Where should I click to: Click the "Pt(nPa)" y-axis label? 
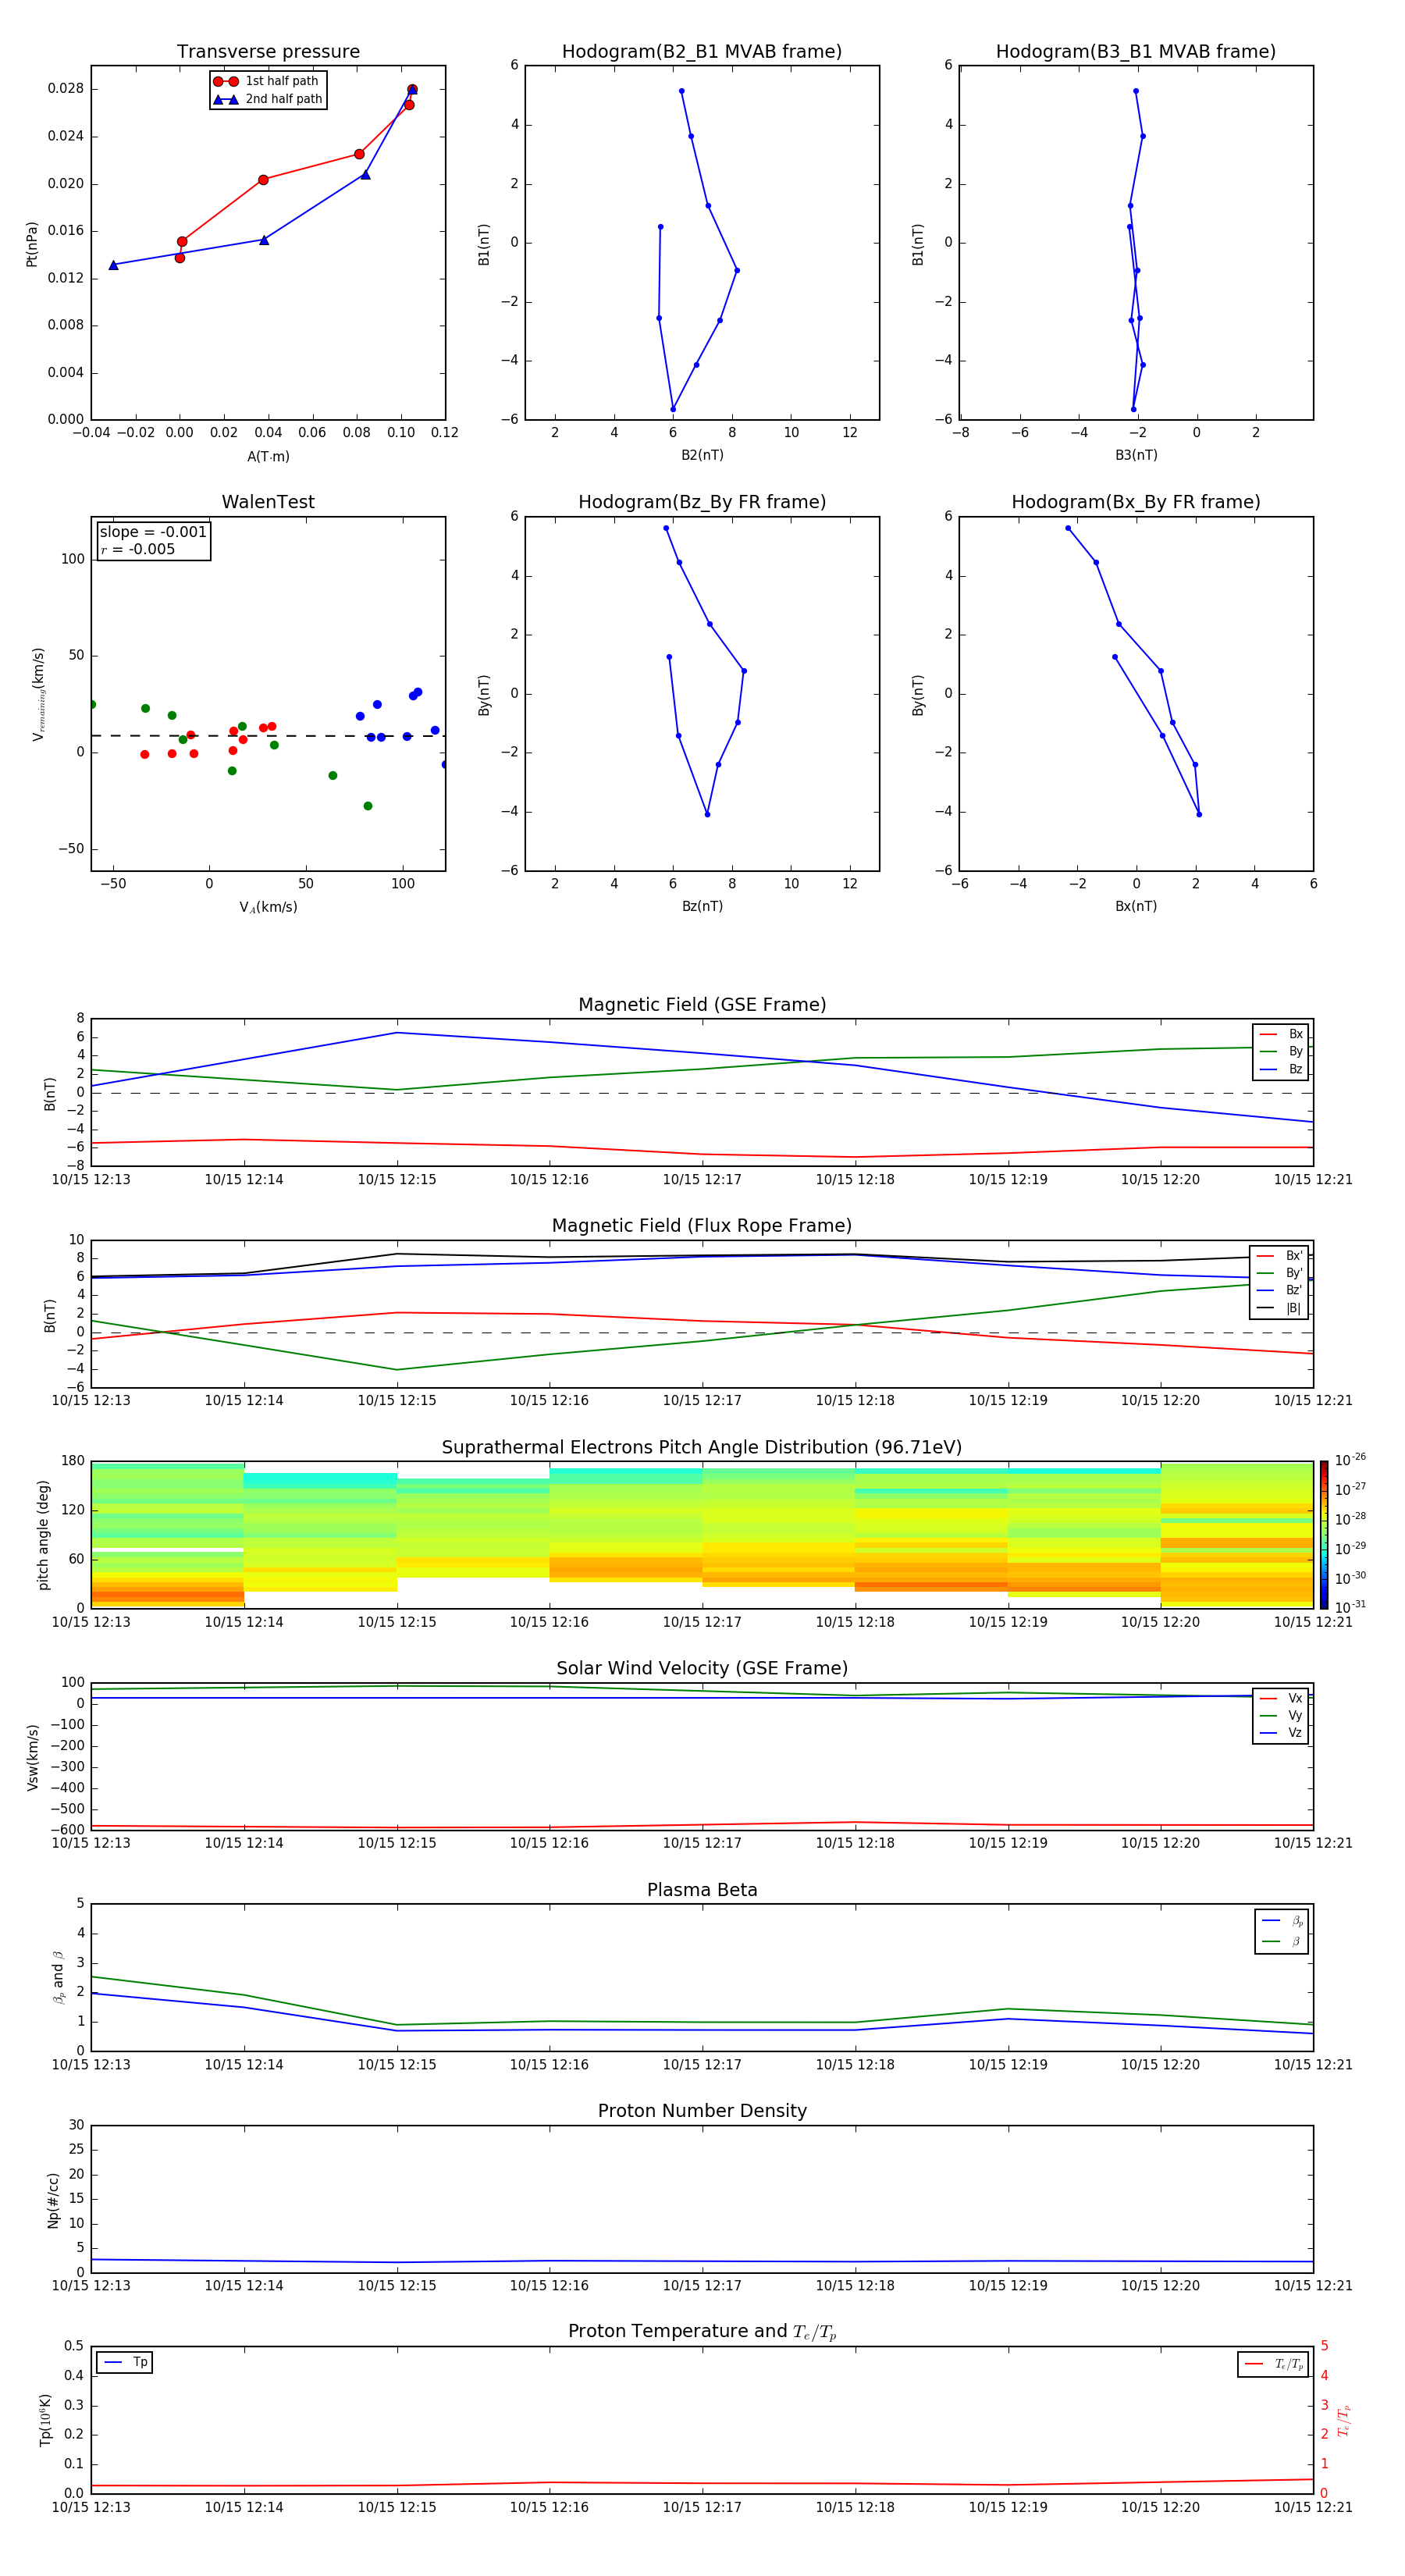coord(31,243)
